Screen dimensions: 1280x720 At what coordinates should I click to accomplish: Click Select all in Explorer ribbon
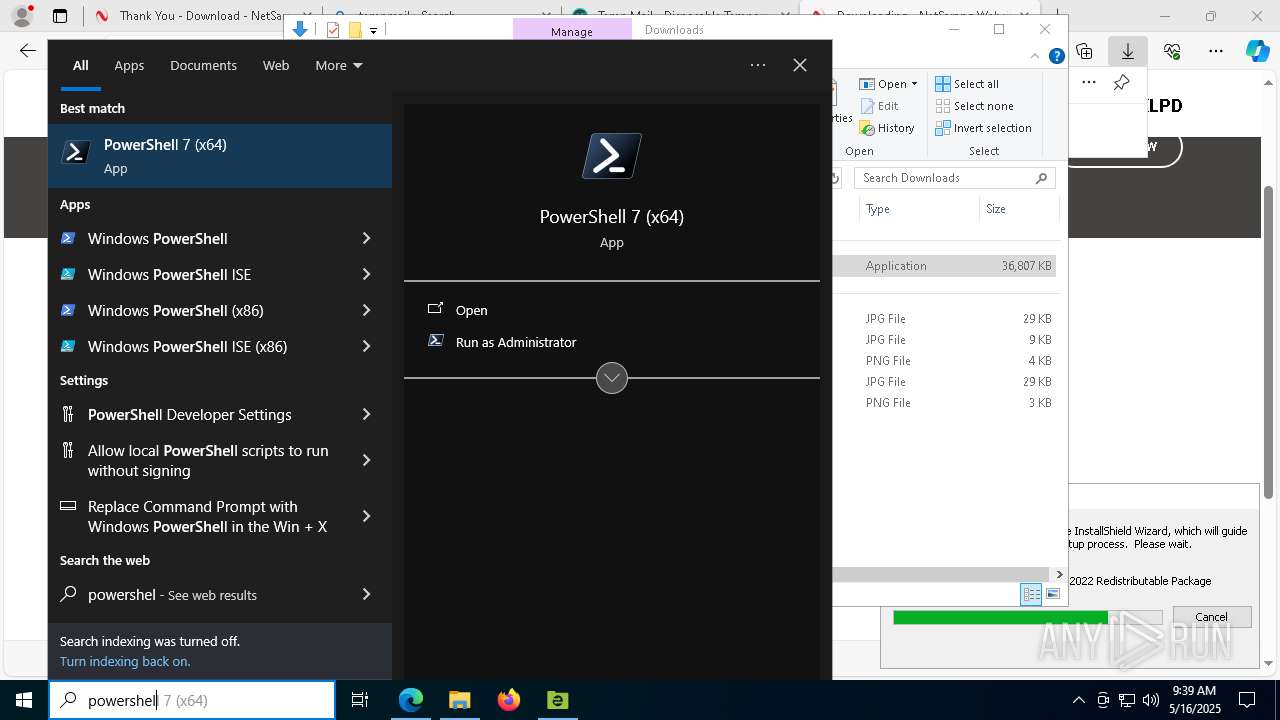(967, 84)
